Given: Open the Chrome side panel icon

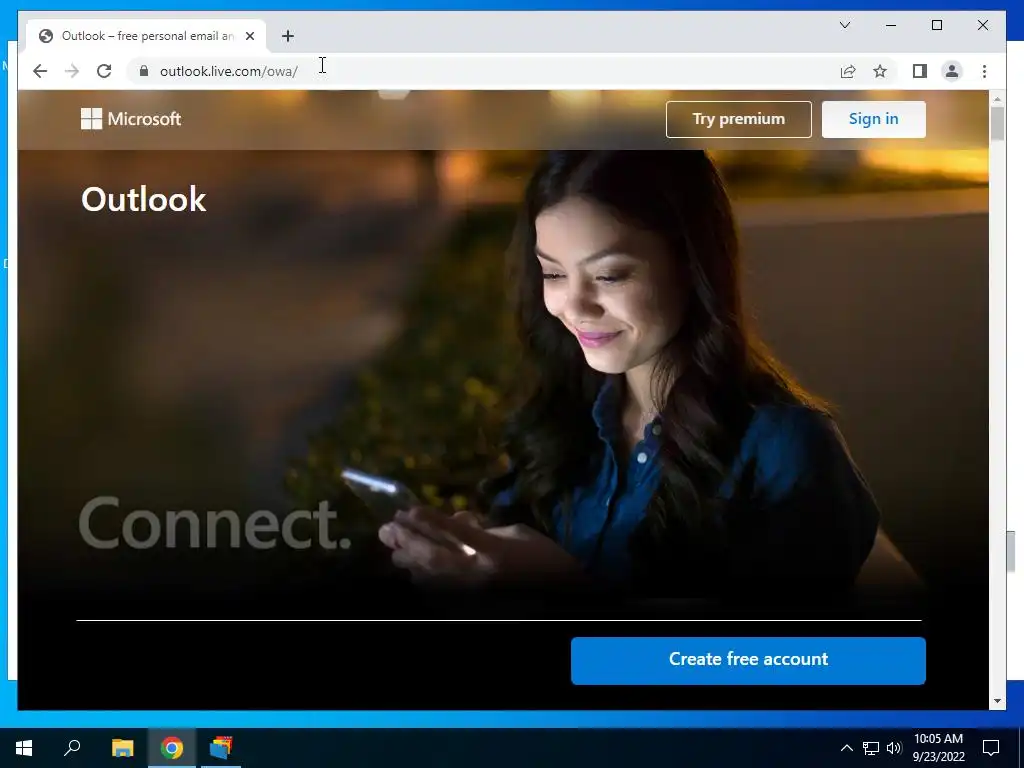Looking at the screenshot, I should [x=920, y=71].
